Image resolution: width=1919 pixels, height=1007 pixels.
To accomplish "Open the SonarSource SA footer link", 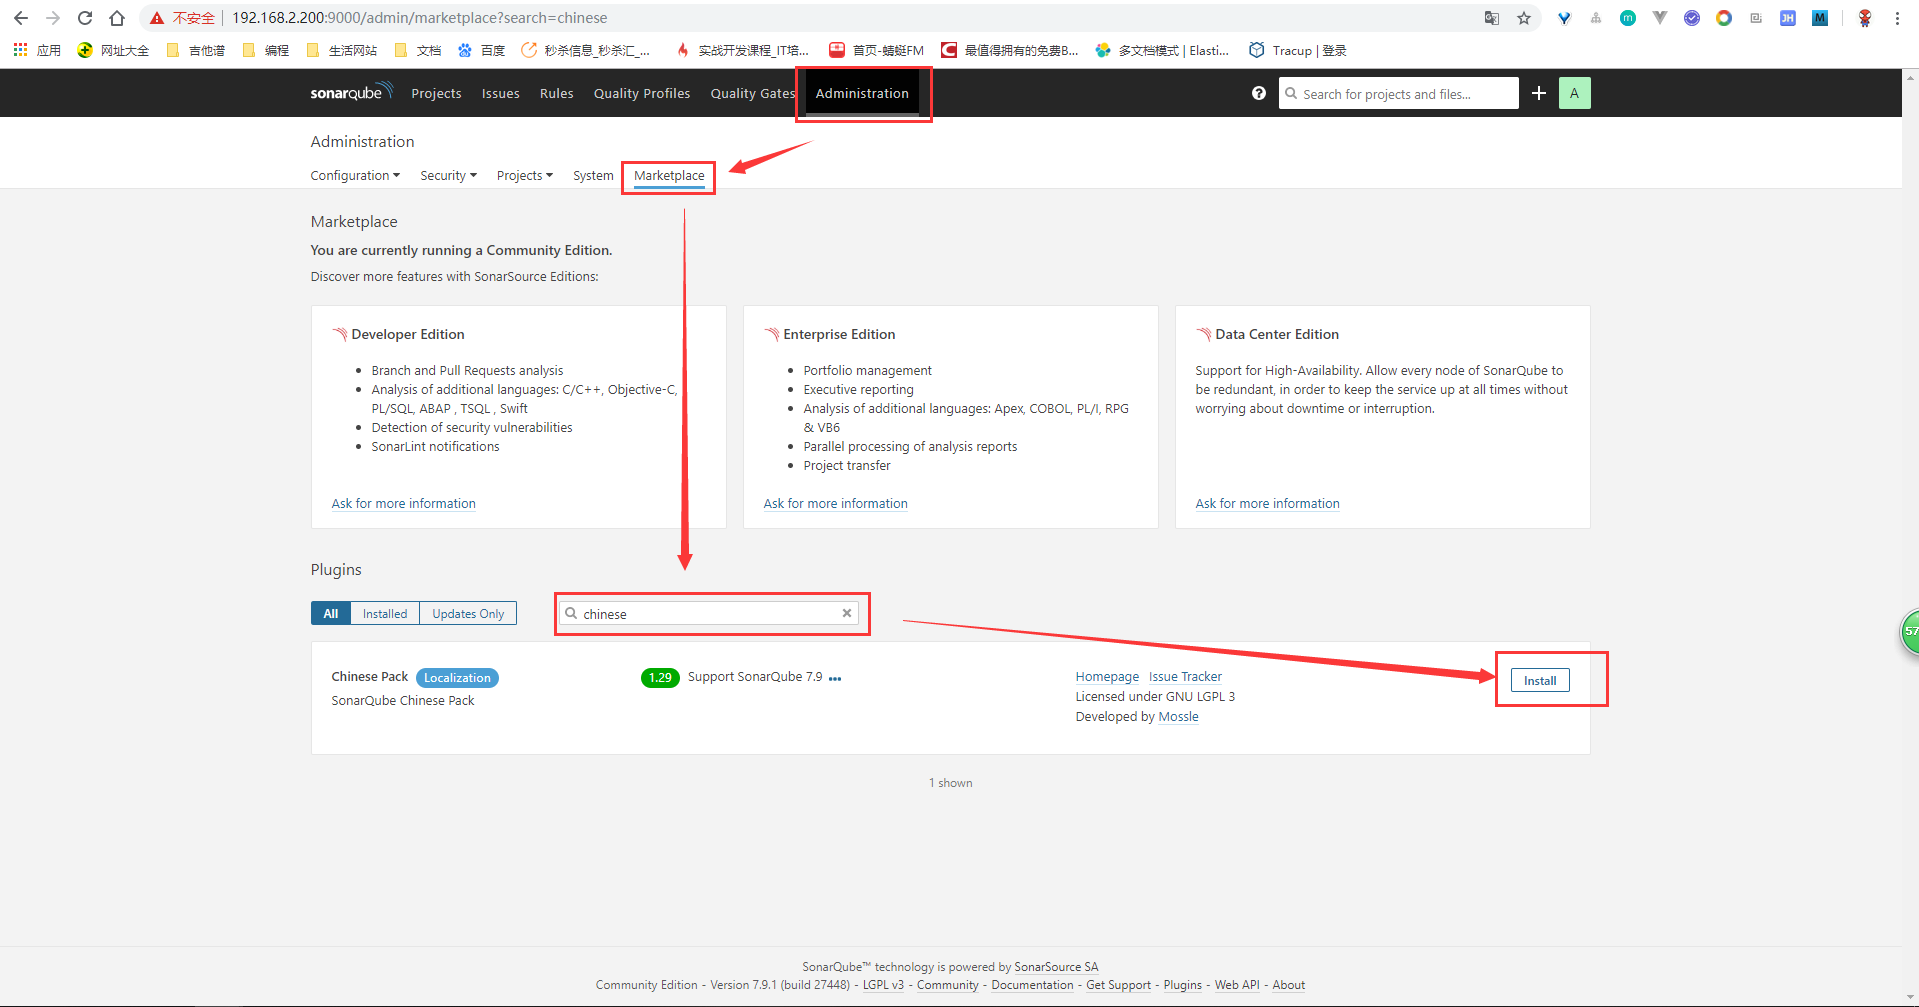I will pos(1056,967).
